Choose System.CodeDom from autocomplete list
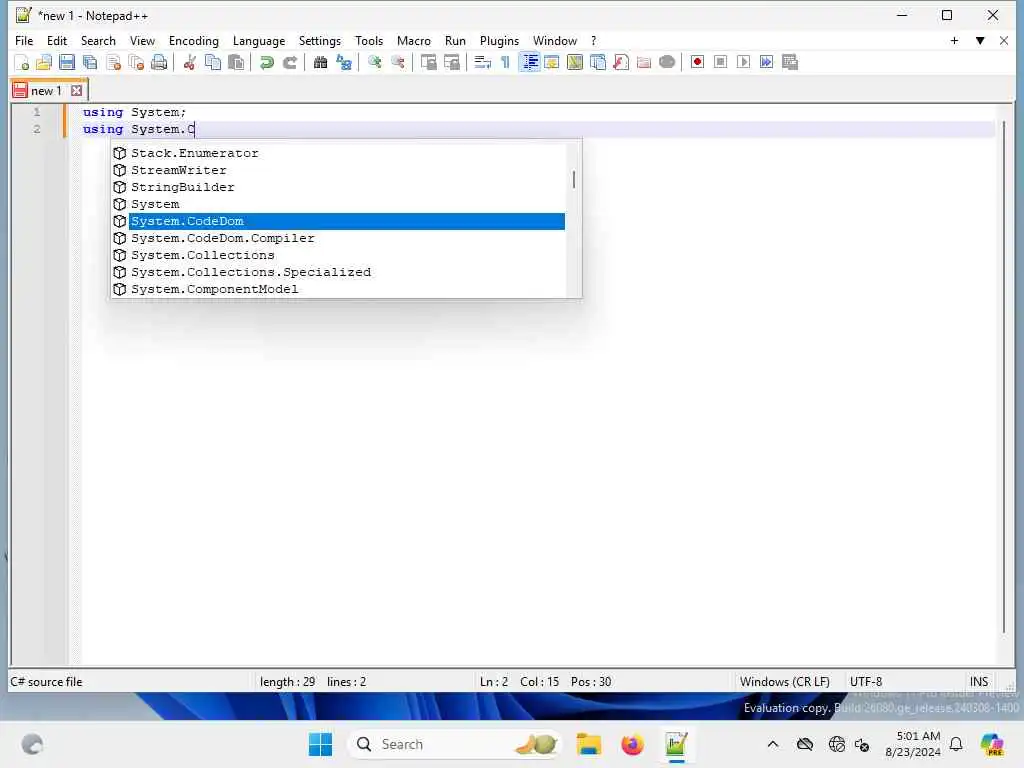Viewport: 1024px width, 768px height. [338, 221]
